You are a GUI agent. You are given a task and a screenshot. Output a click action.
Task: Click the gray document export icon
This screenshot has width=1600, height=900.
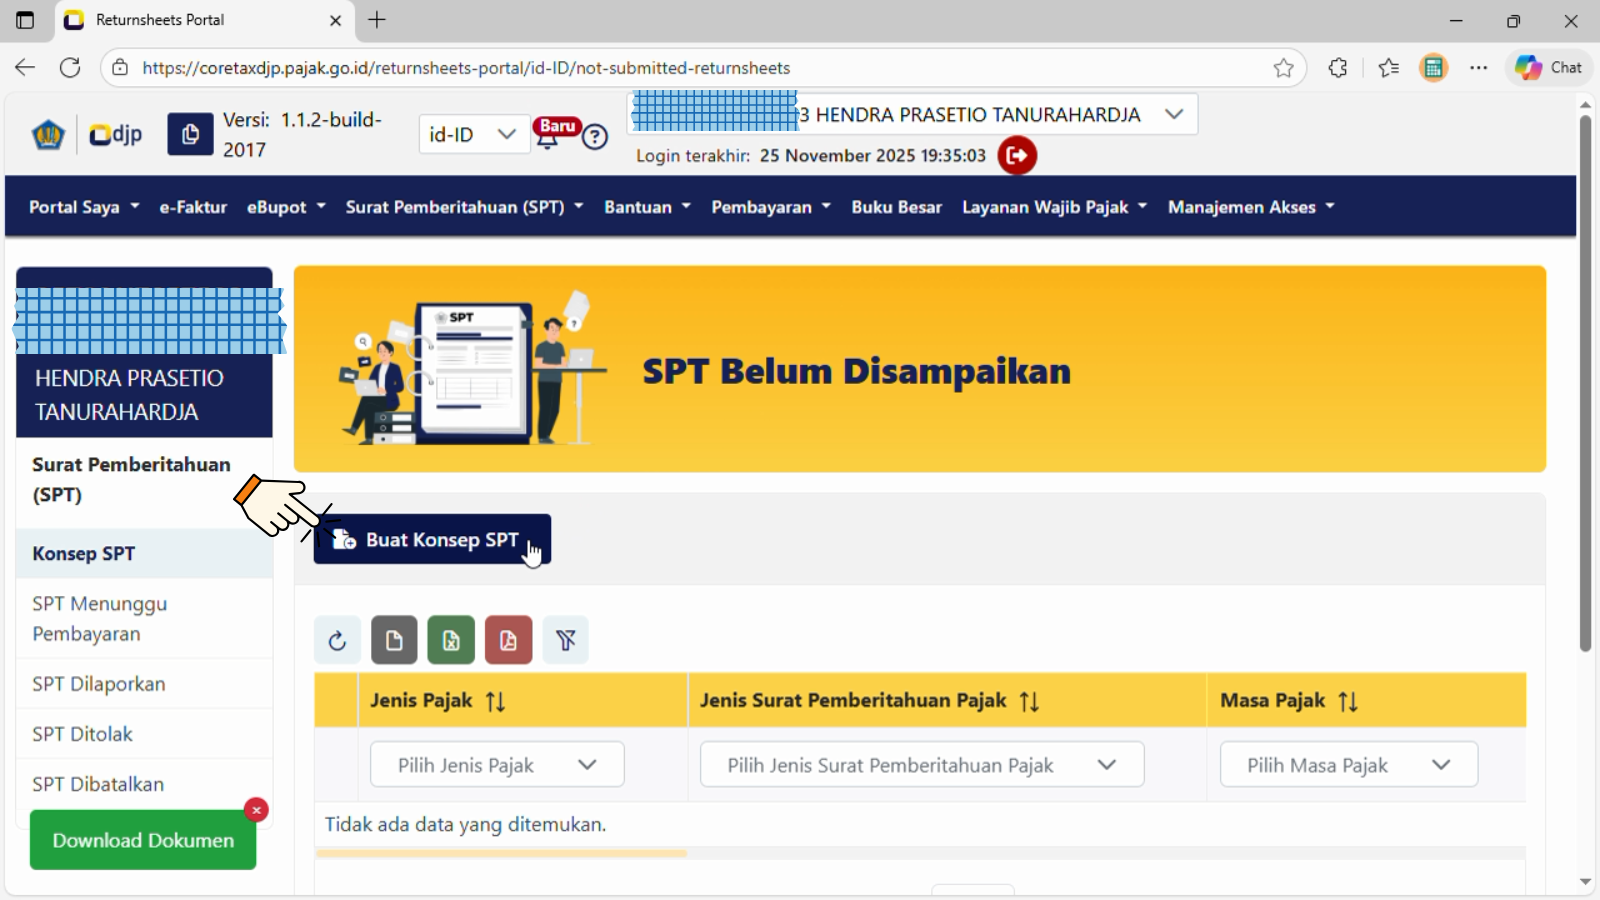pos(394,641)
